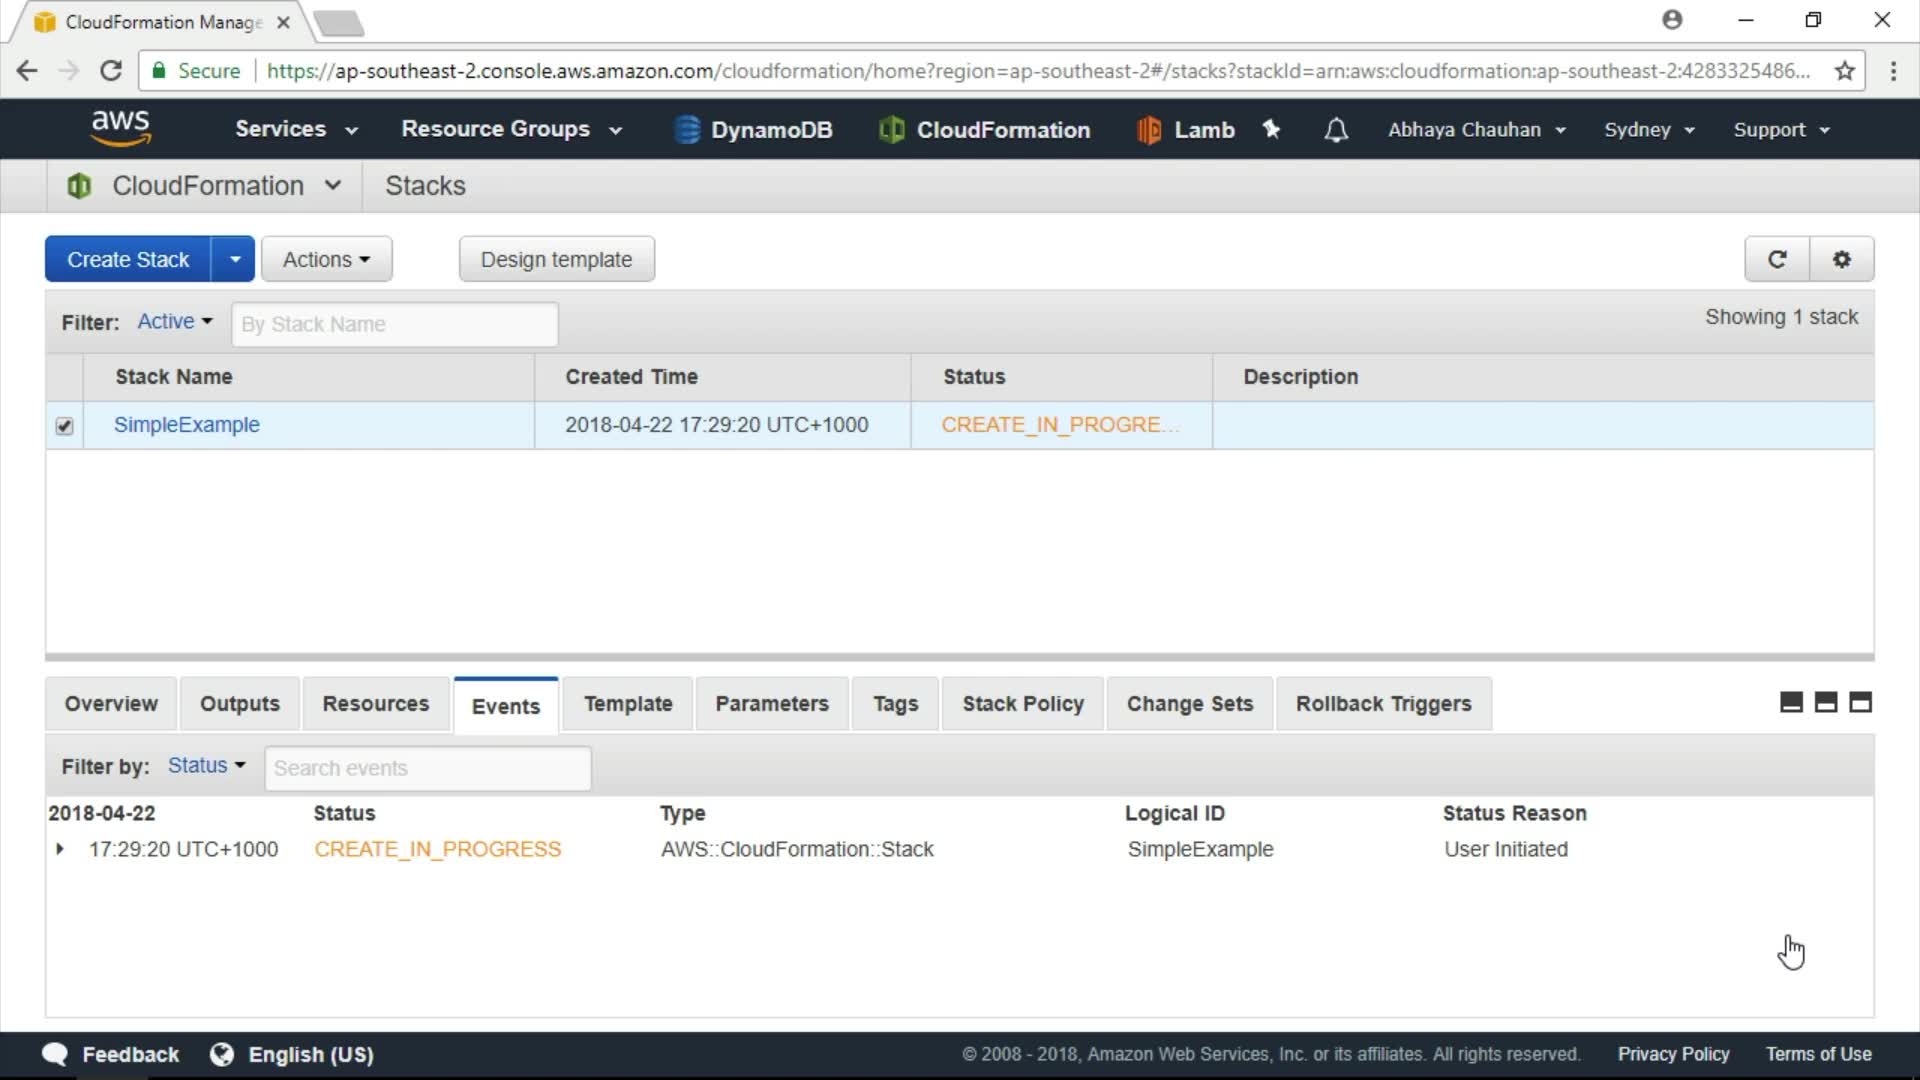The height and width of the screenshot is (1080, 1920).
Task: Minimize the bottom detail pane
Action: point(1791,703)
